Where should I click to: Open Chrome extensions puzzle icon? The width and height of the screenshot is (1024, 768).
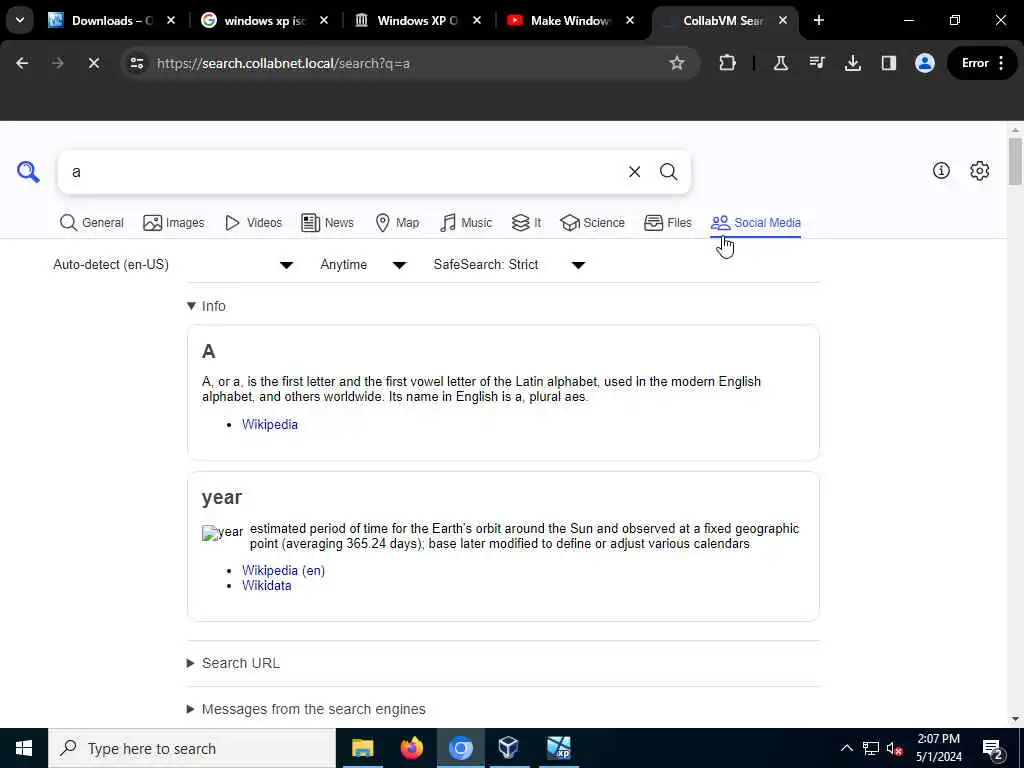click(727, 63)
